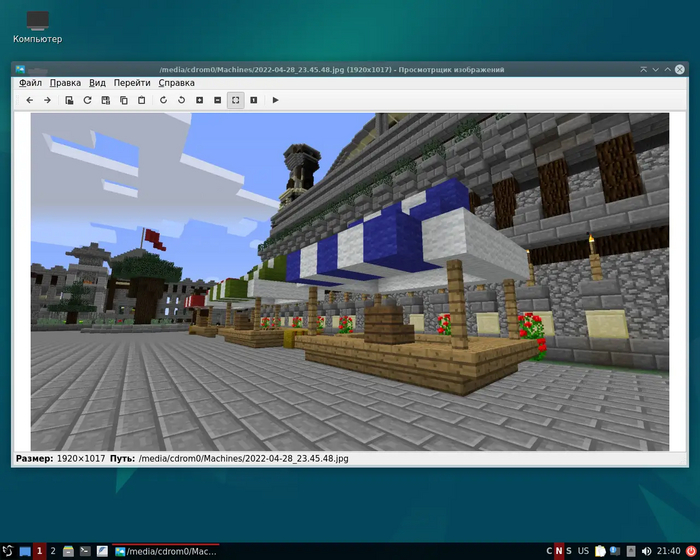The width and height of the screenshot is (700, 560).
Task: Click the 1920×1017 size in status bar
Action: click(x=81, y=459)
